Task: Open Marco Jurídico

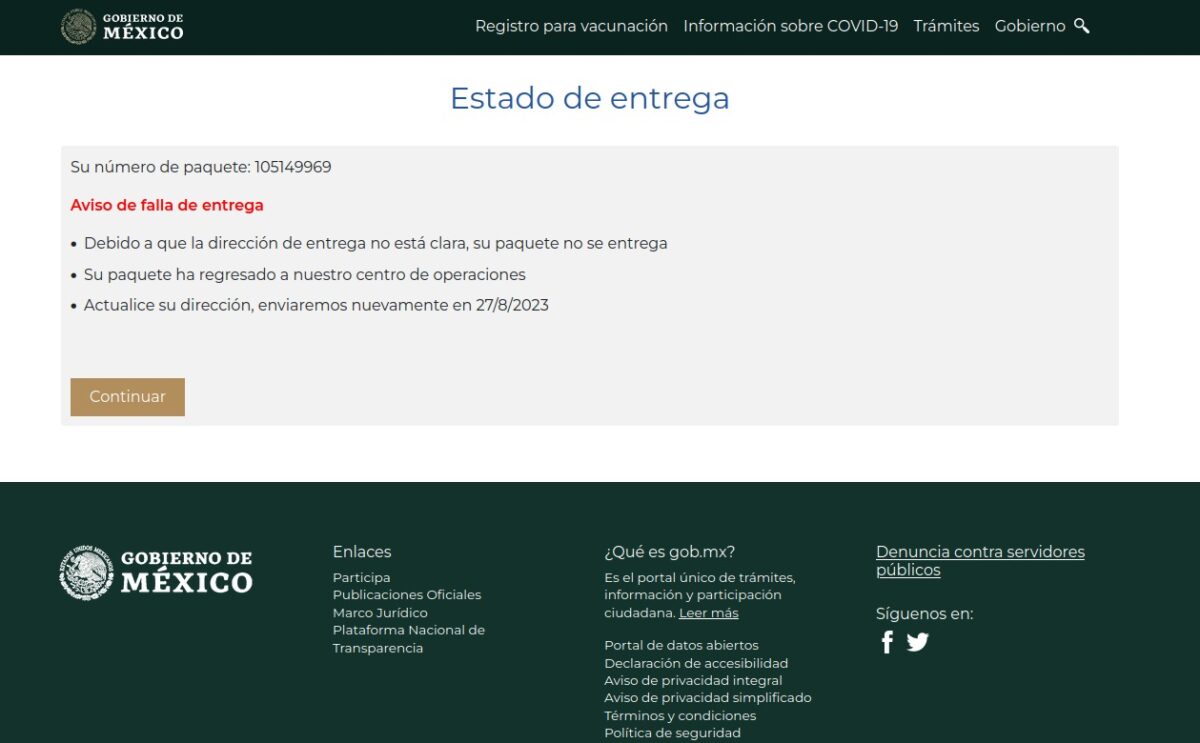Action: [x=380, y=612]
